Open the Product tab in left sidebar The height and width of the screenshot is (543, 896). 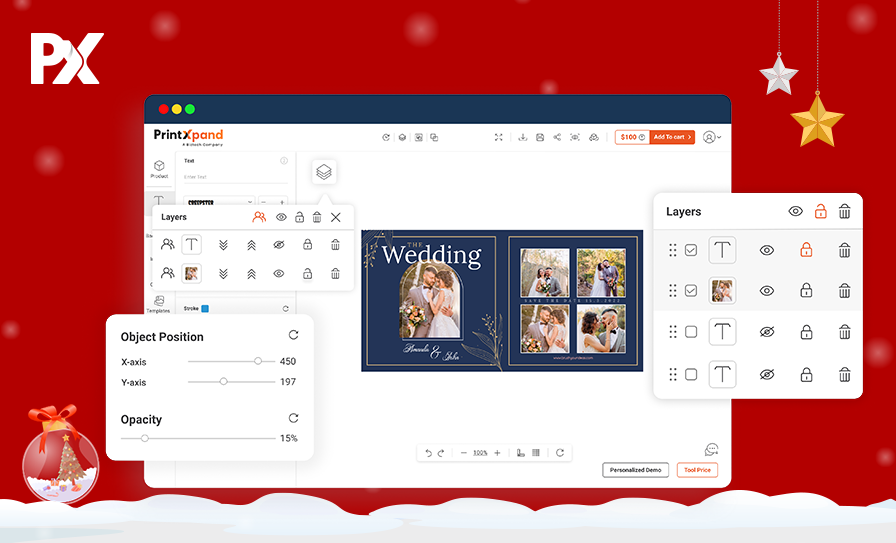point(159,168)
